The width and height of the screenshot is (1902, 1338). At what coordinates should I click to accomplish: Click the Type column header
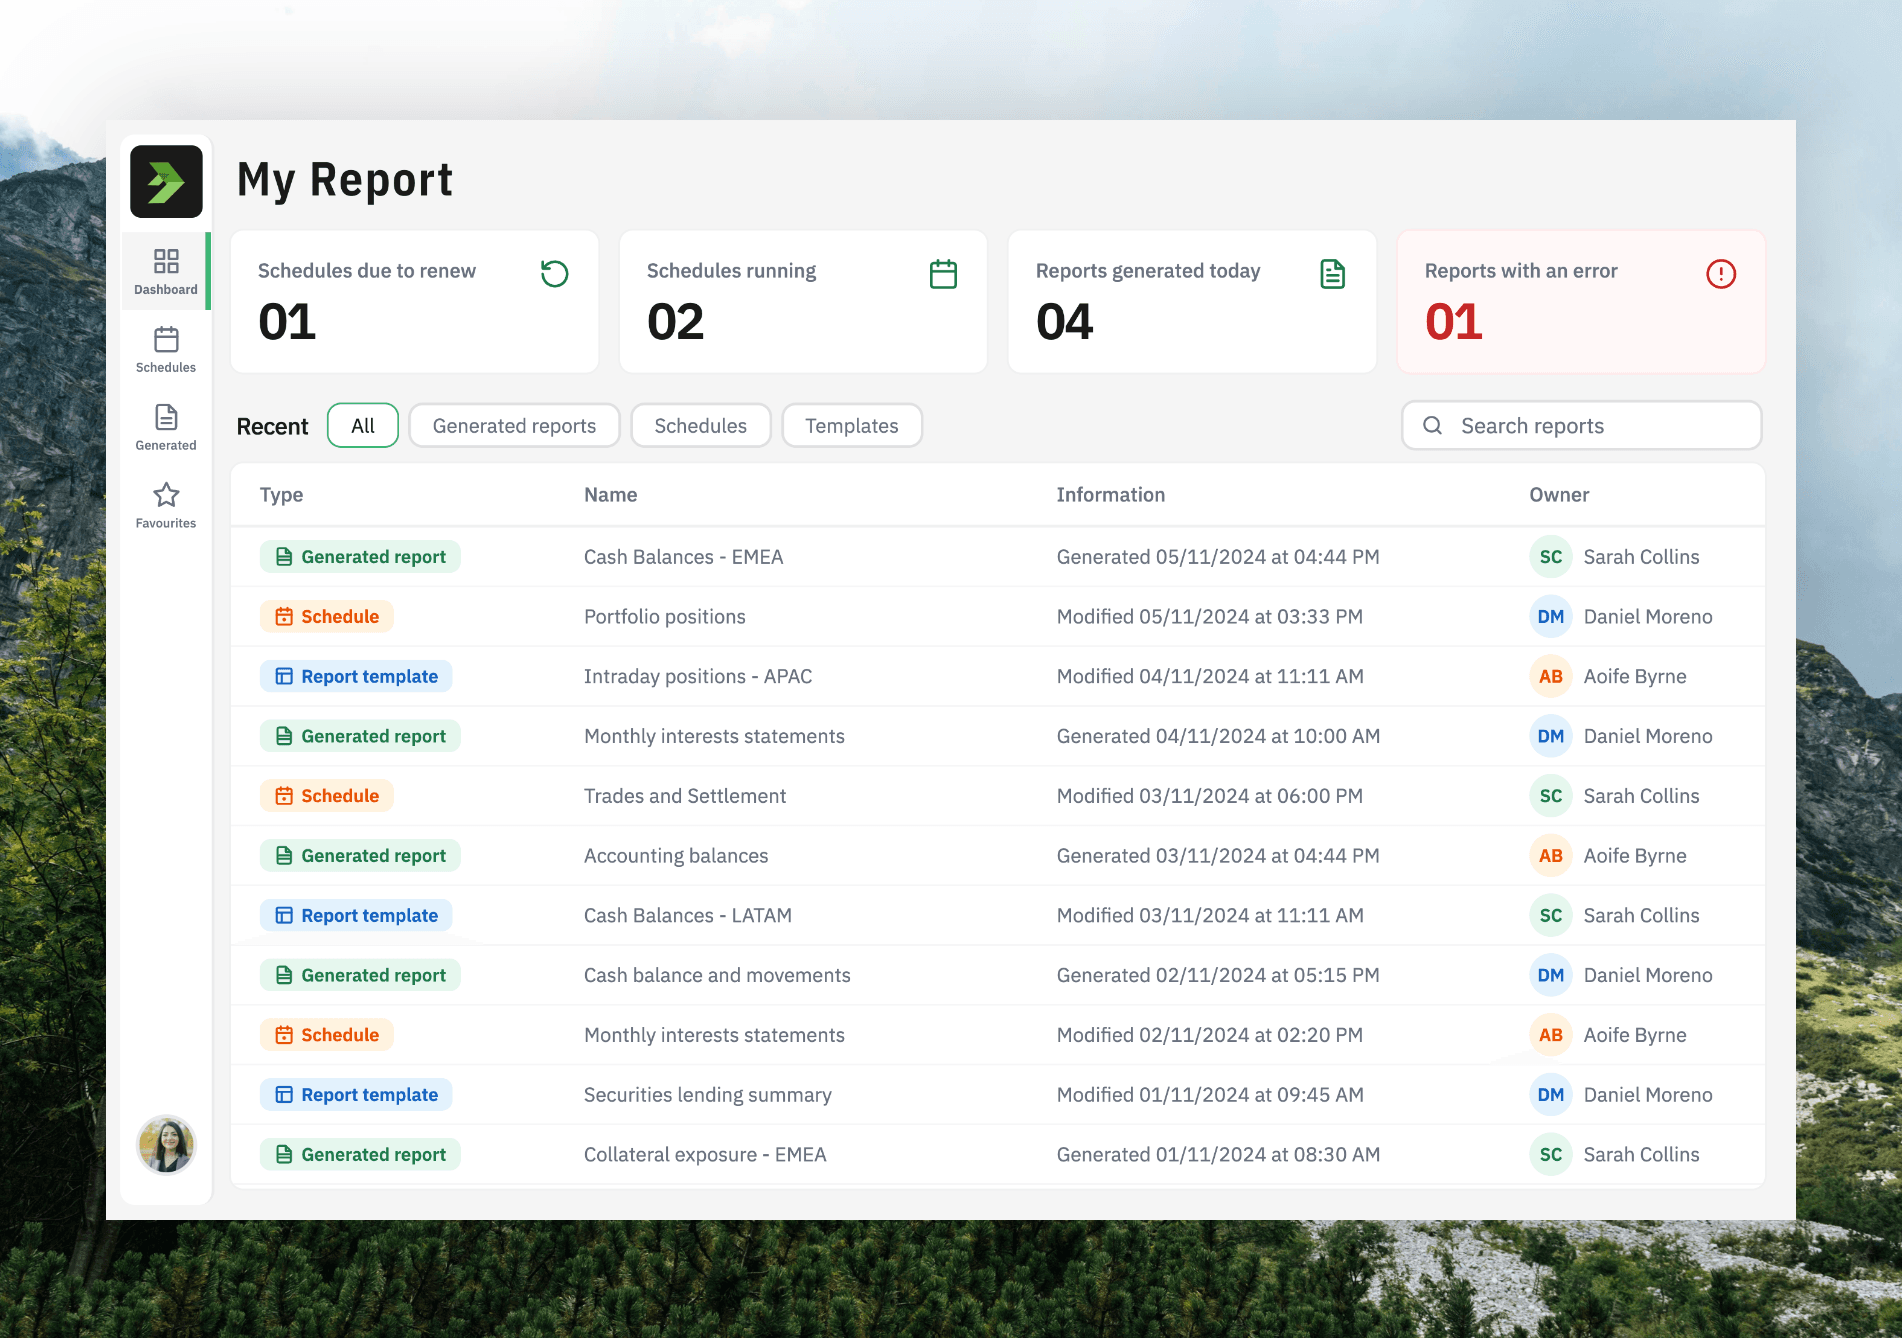tap(281, 494)
